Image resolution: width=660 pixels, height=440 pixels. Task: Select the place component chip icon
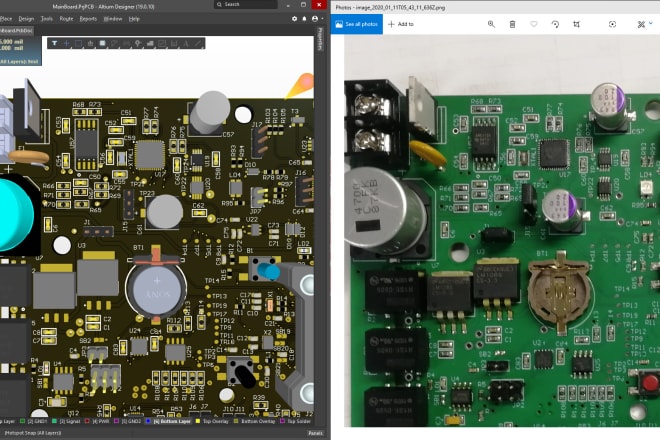(102, 43)
